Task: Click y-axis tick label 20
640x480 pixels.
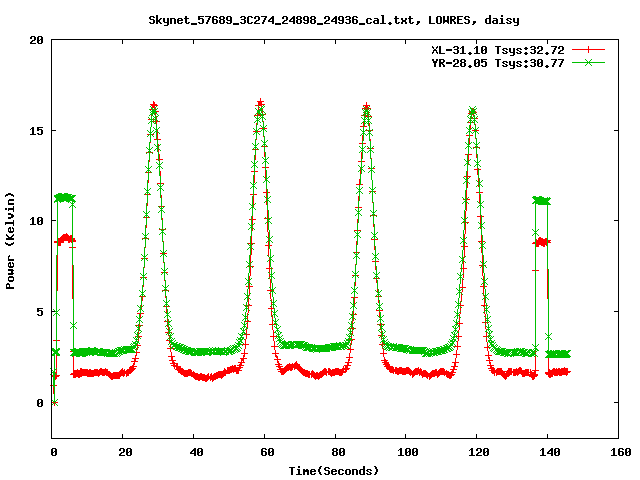Action: click(x=37, y=40)
